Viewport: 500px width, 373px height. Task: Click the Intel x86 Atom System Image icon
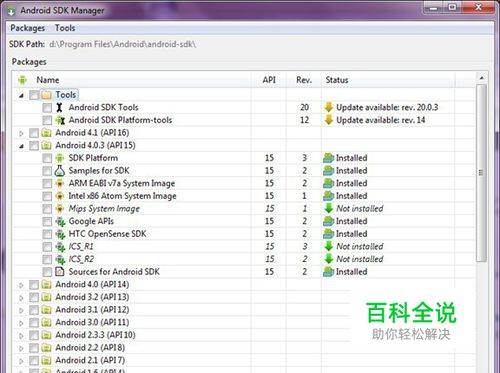(60, 196)
